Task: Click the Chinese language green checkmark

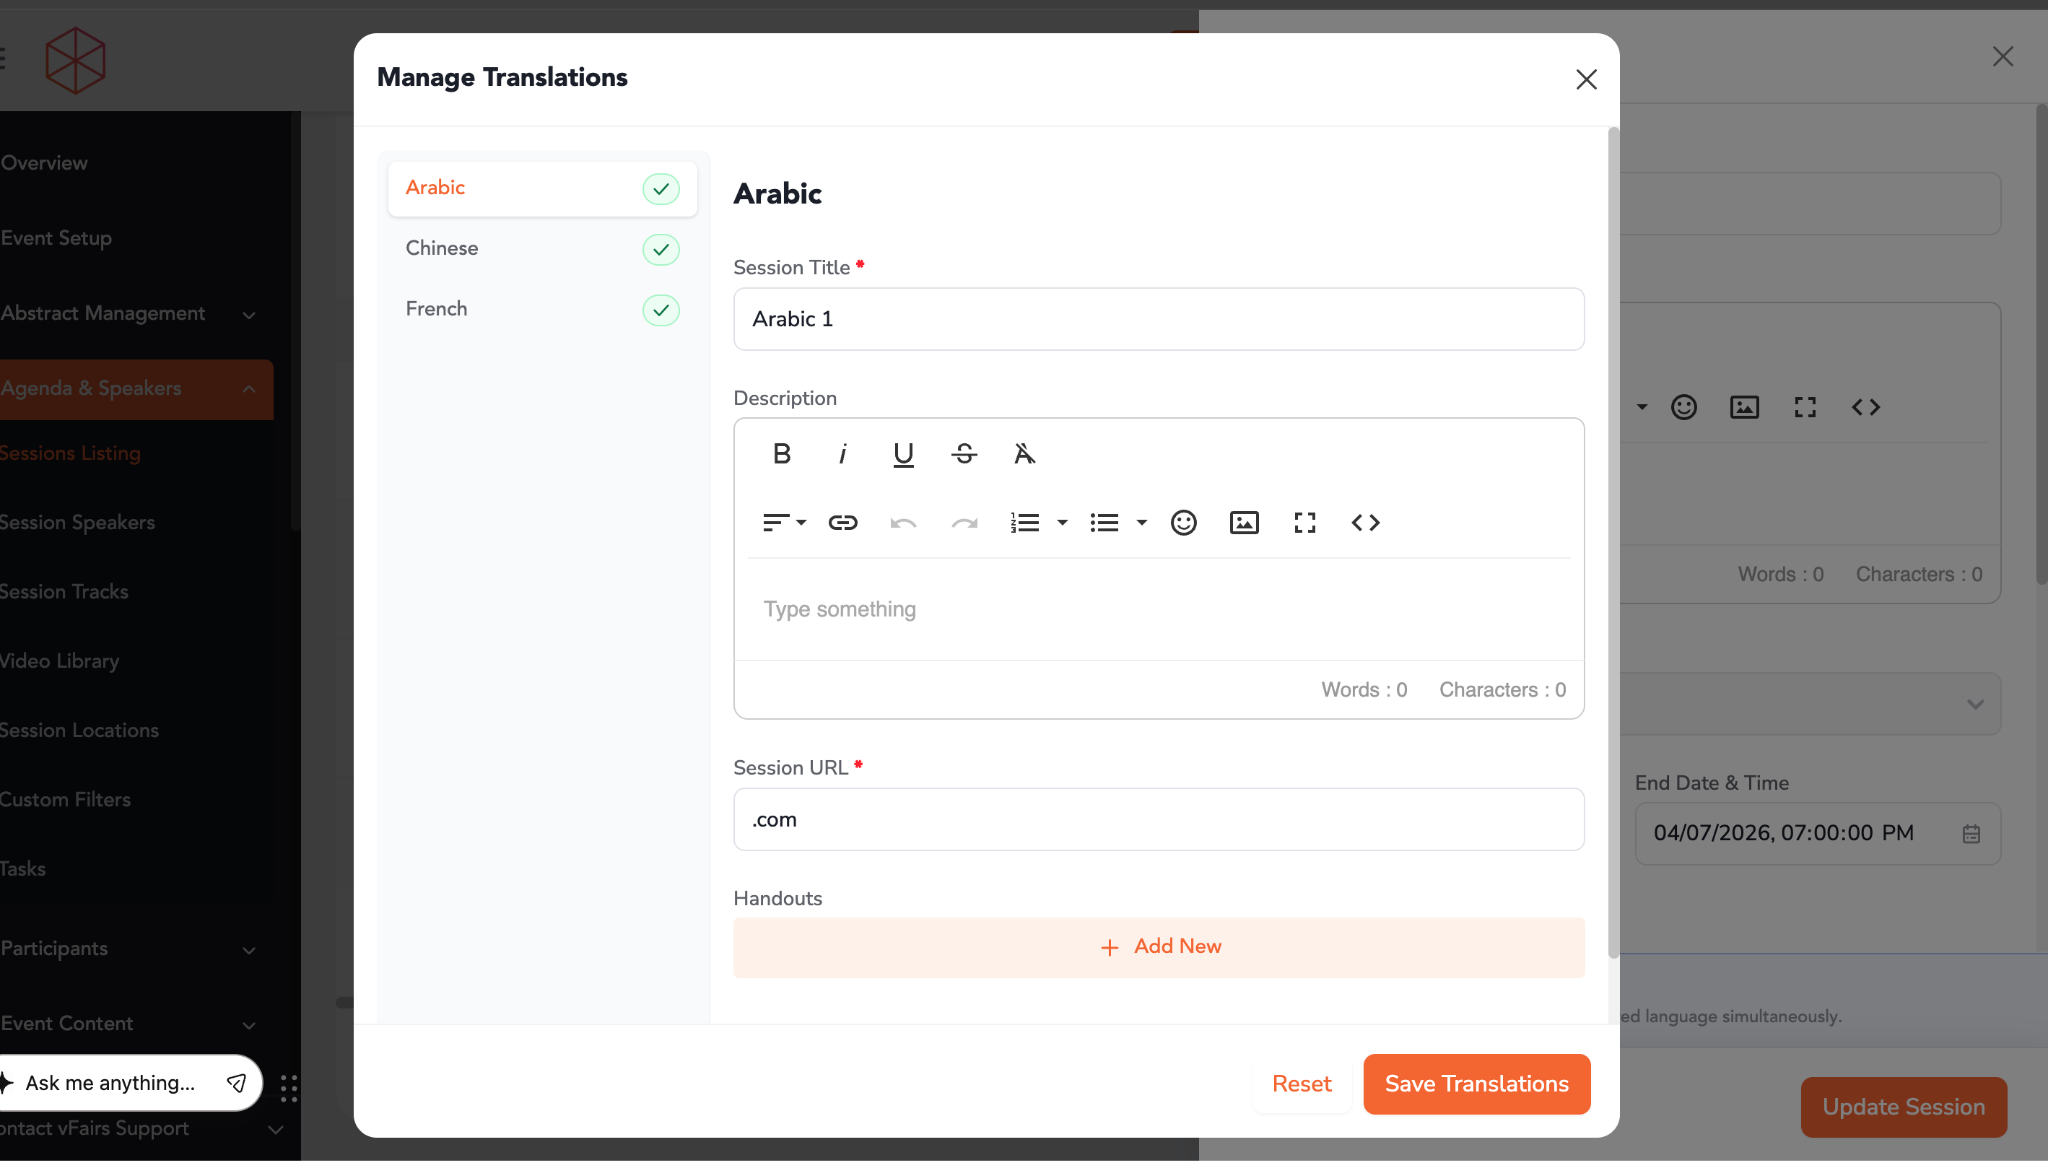Action: (661, 249)
